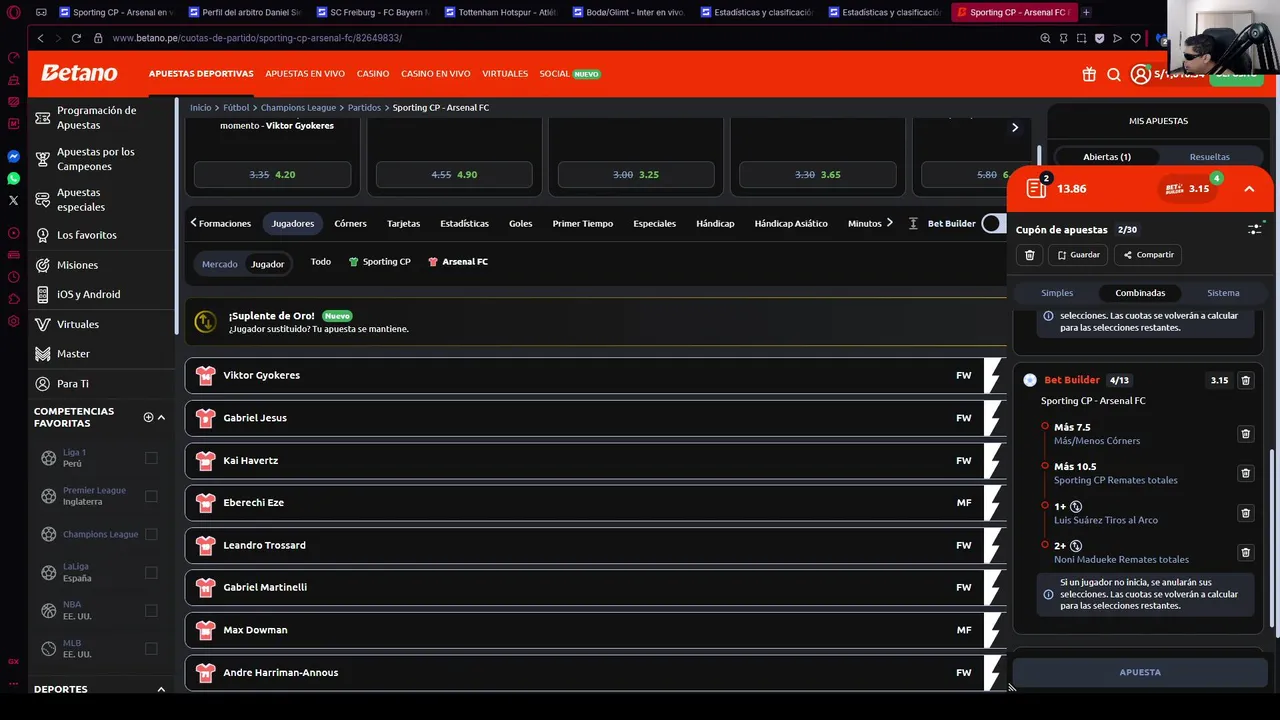Expand the Viktor Gyokeres player row

pyautogui.click(x=595, y=375)
